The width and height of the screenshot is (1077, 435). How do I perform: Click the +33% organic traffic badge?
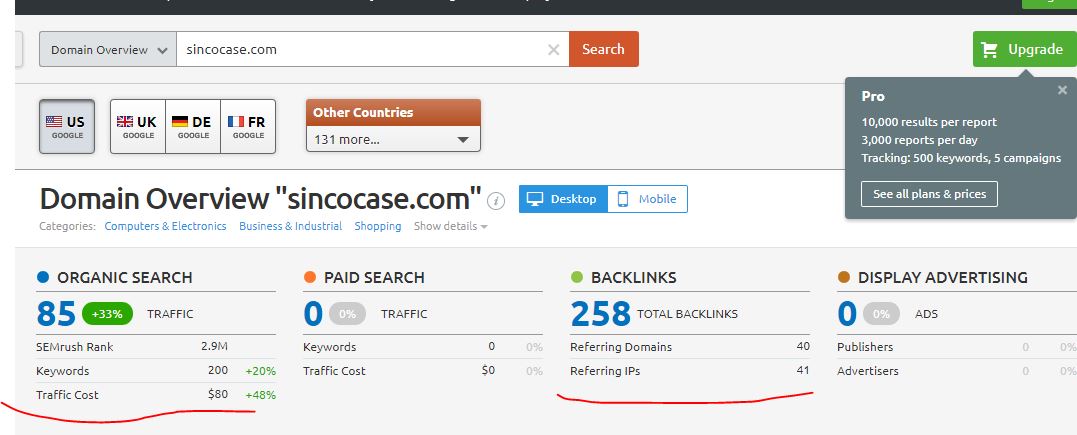pyautogui.click(x=107, y=314)
